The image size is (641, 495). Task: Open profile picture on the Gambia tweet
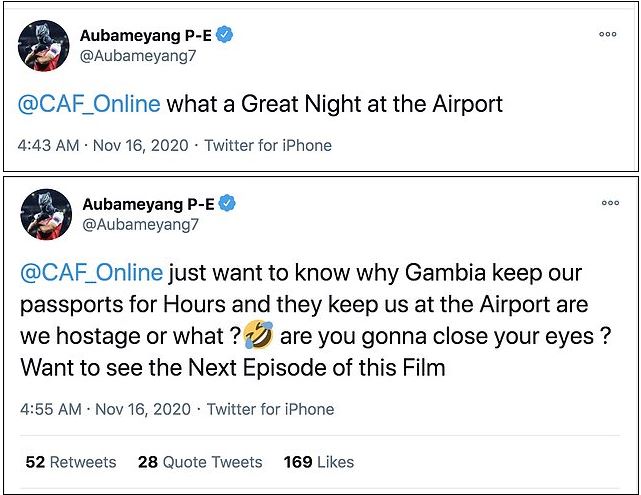click(45, 214)
